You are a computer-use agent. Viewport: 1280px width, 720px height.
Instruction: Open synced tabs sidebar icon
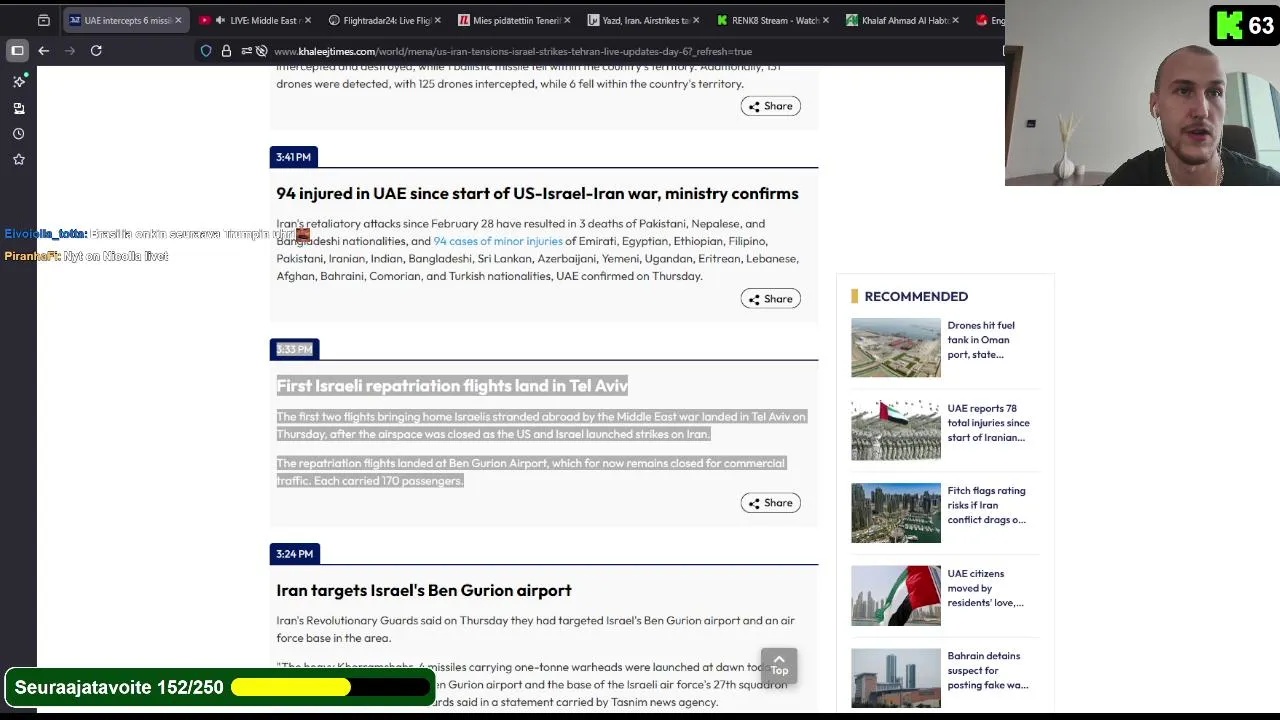click(19, 108)
